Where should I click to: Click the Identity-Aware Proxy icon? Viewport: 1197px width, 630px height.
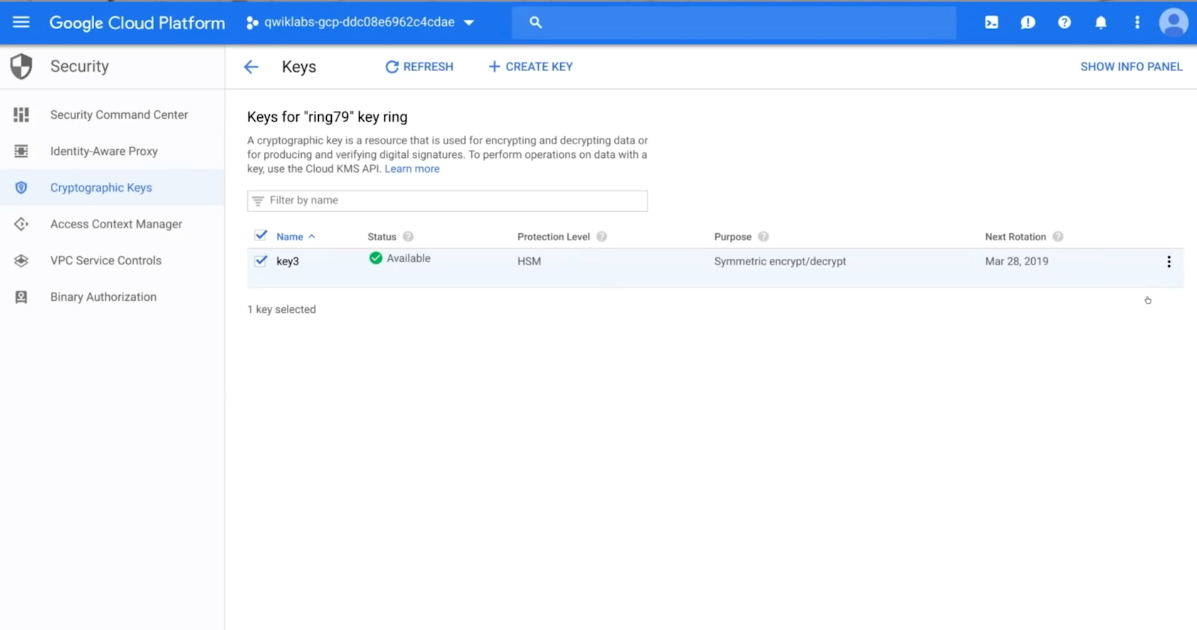click(21, 151)
